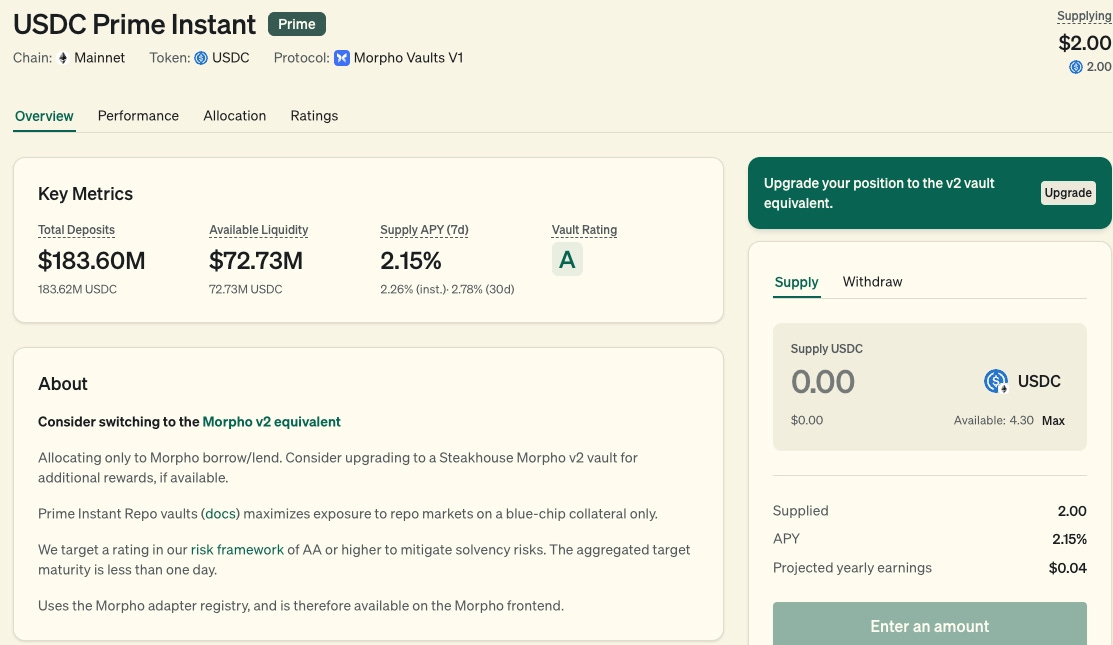
Task: Click the Vault Rating label
Action: coord(584,230)
